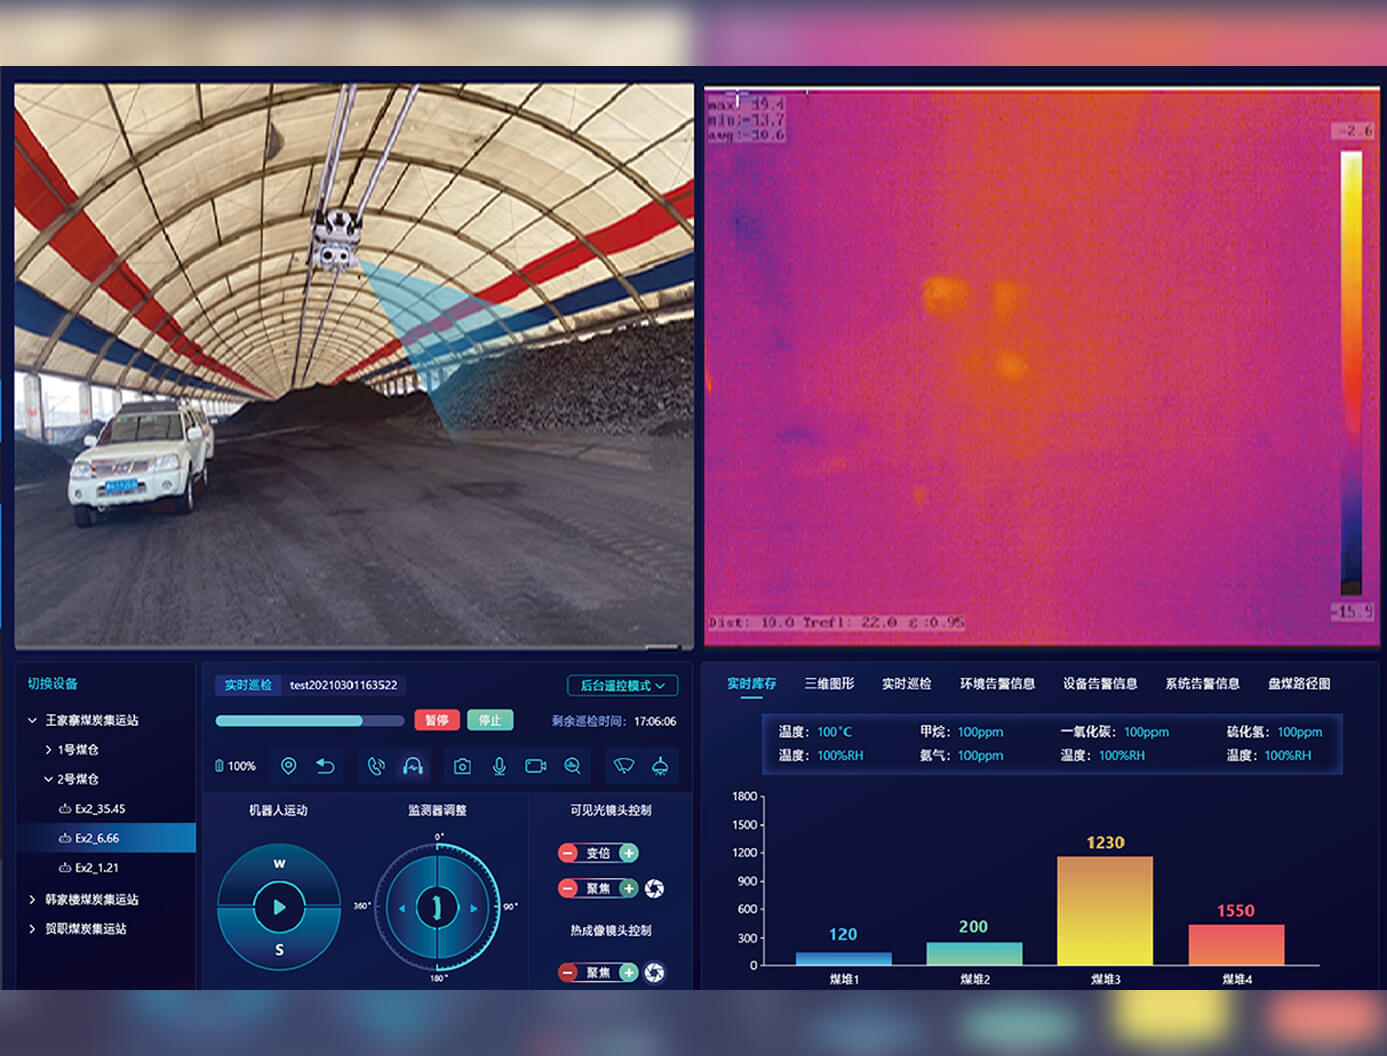Open the 后台遥控模式 dropdown
Viewport: 1387px width, 1056px height.
tap(622, 685)
